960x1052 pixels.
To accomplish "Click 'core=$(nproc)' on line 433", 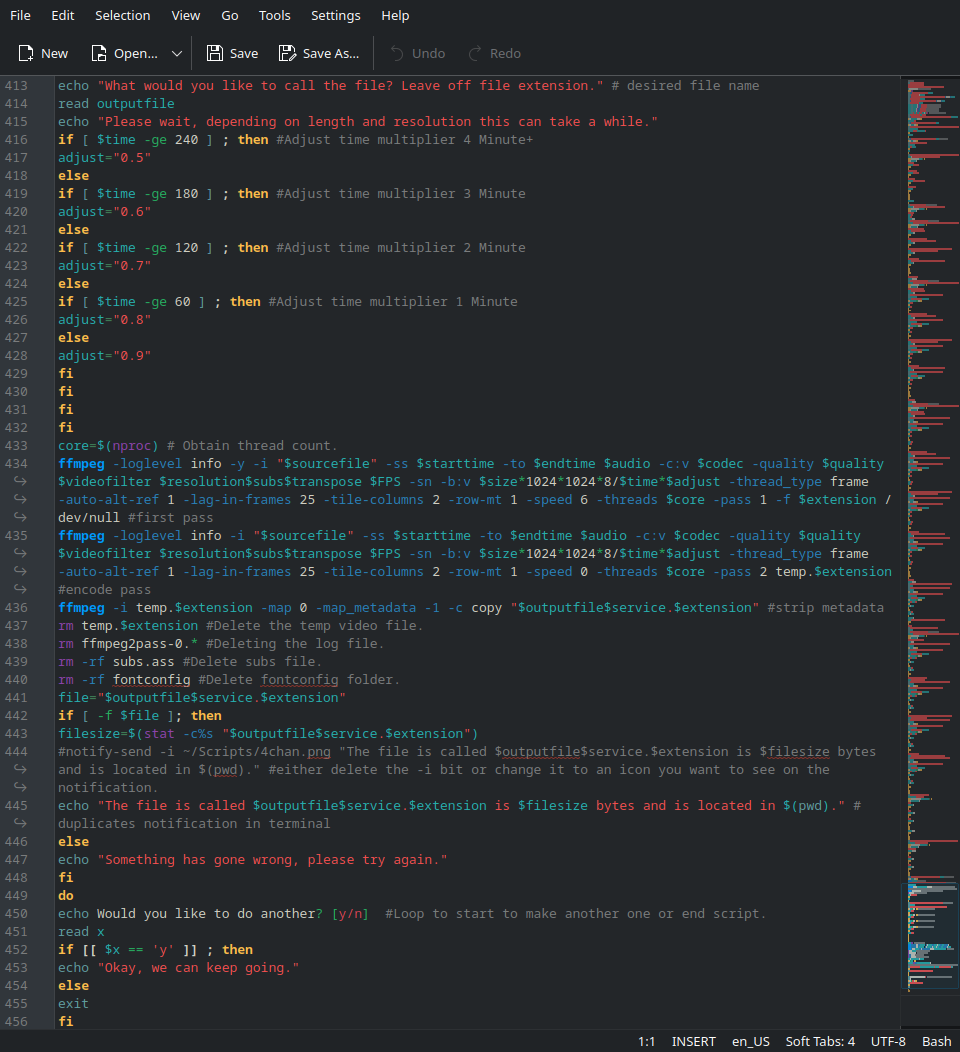I will click(x=108, y=445).
